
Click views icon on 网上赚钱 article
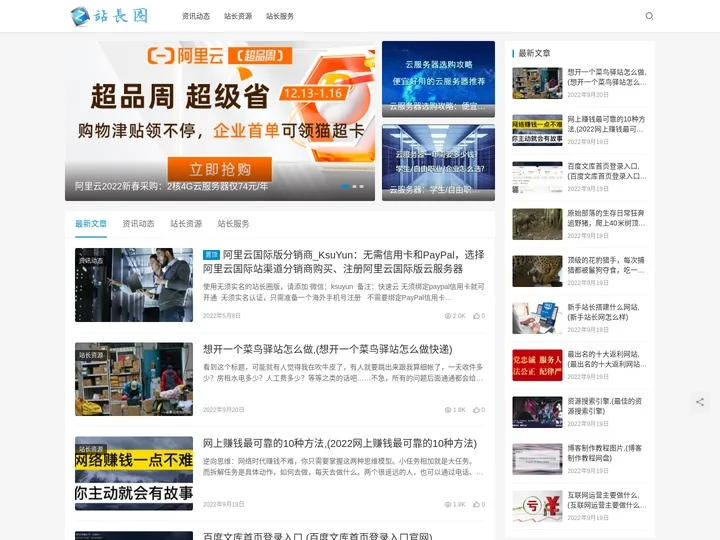pos(448,504)
